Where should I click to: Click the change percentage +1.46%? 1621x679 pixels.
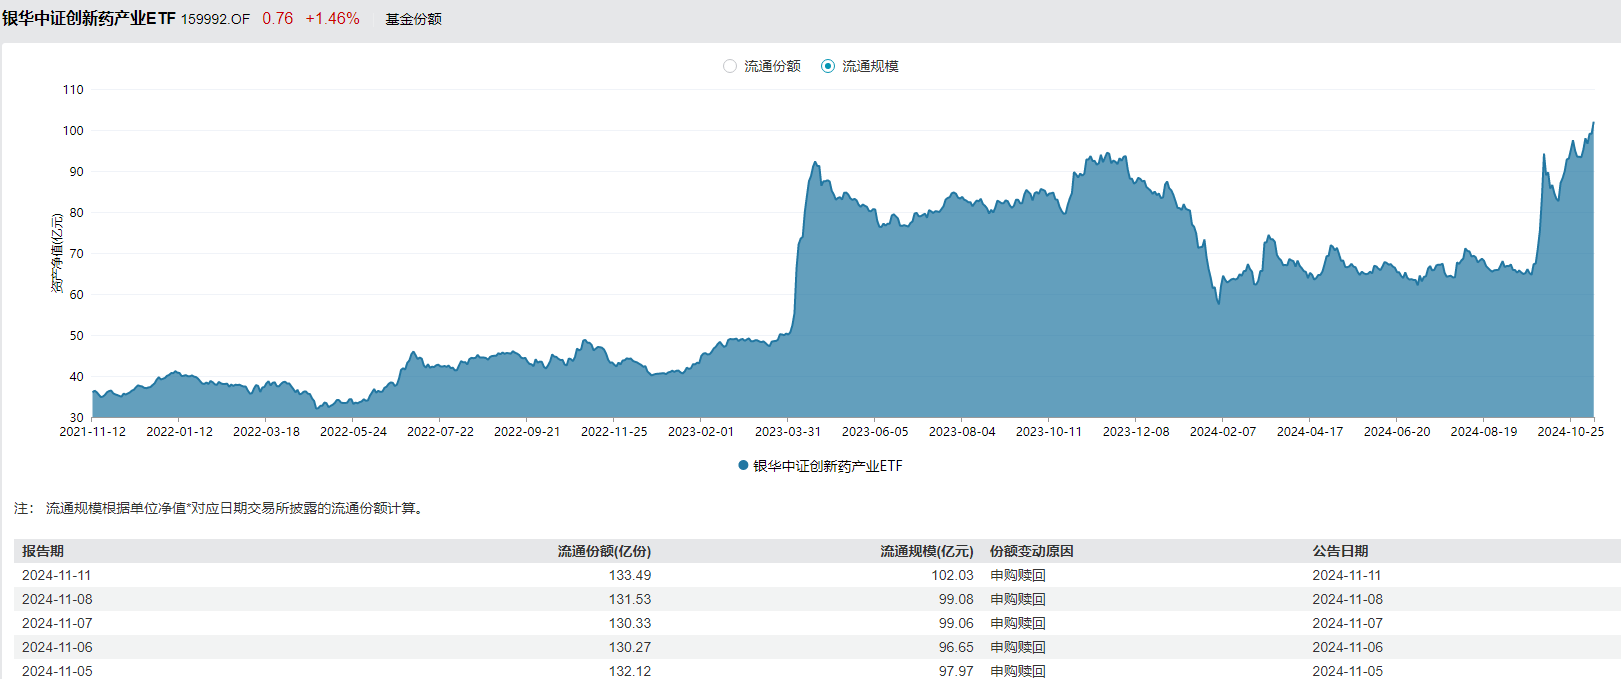click(333, 19)
